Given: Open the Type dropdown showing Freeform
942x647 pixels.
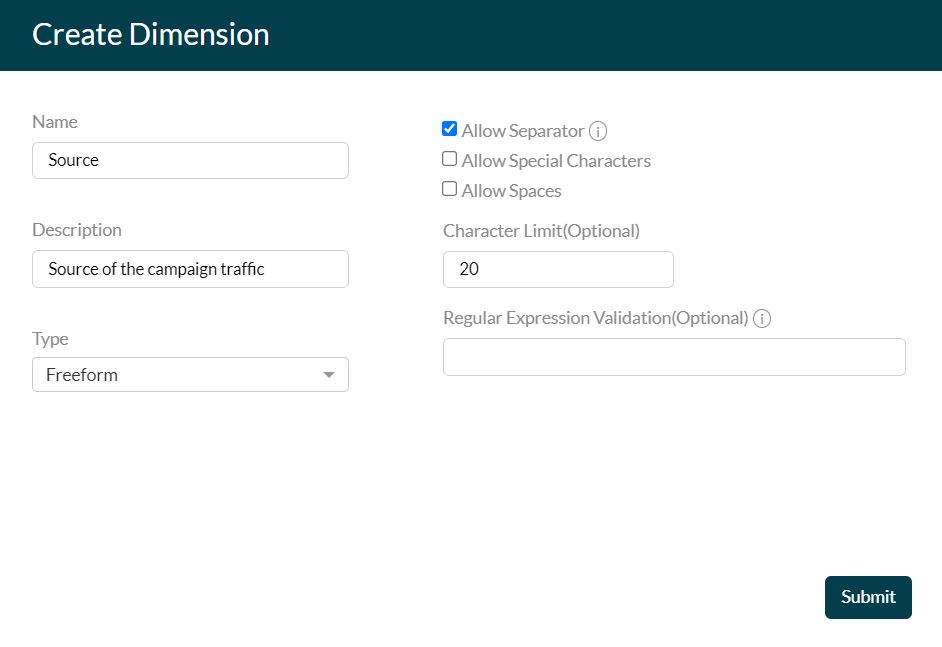Looking at the screenshot, I should (x=190, y=374).
